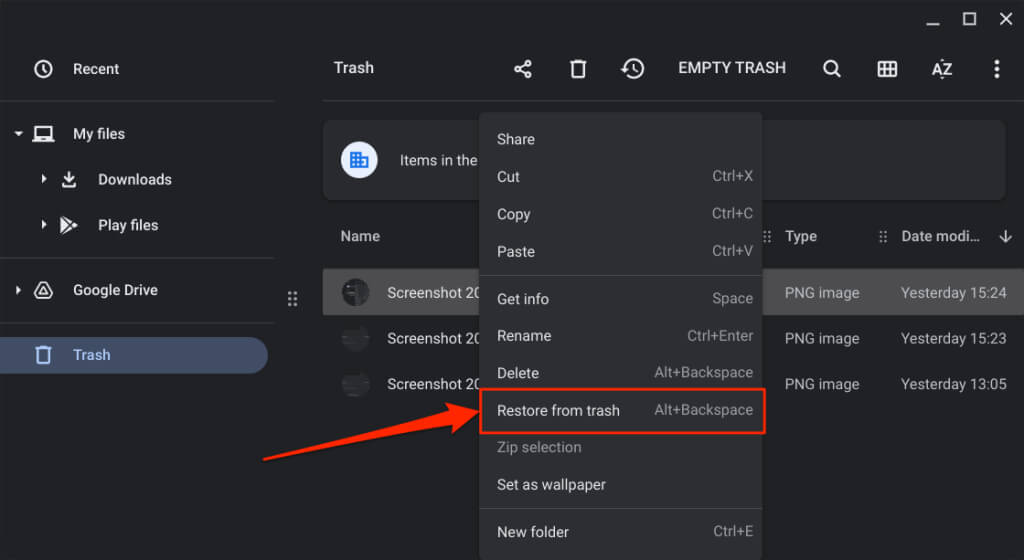Expand the My files tree

tap(18, 134)
